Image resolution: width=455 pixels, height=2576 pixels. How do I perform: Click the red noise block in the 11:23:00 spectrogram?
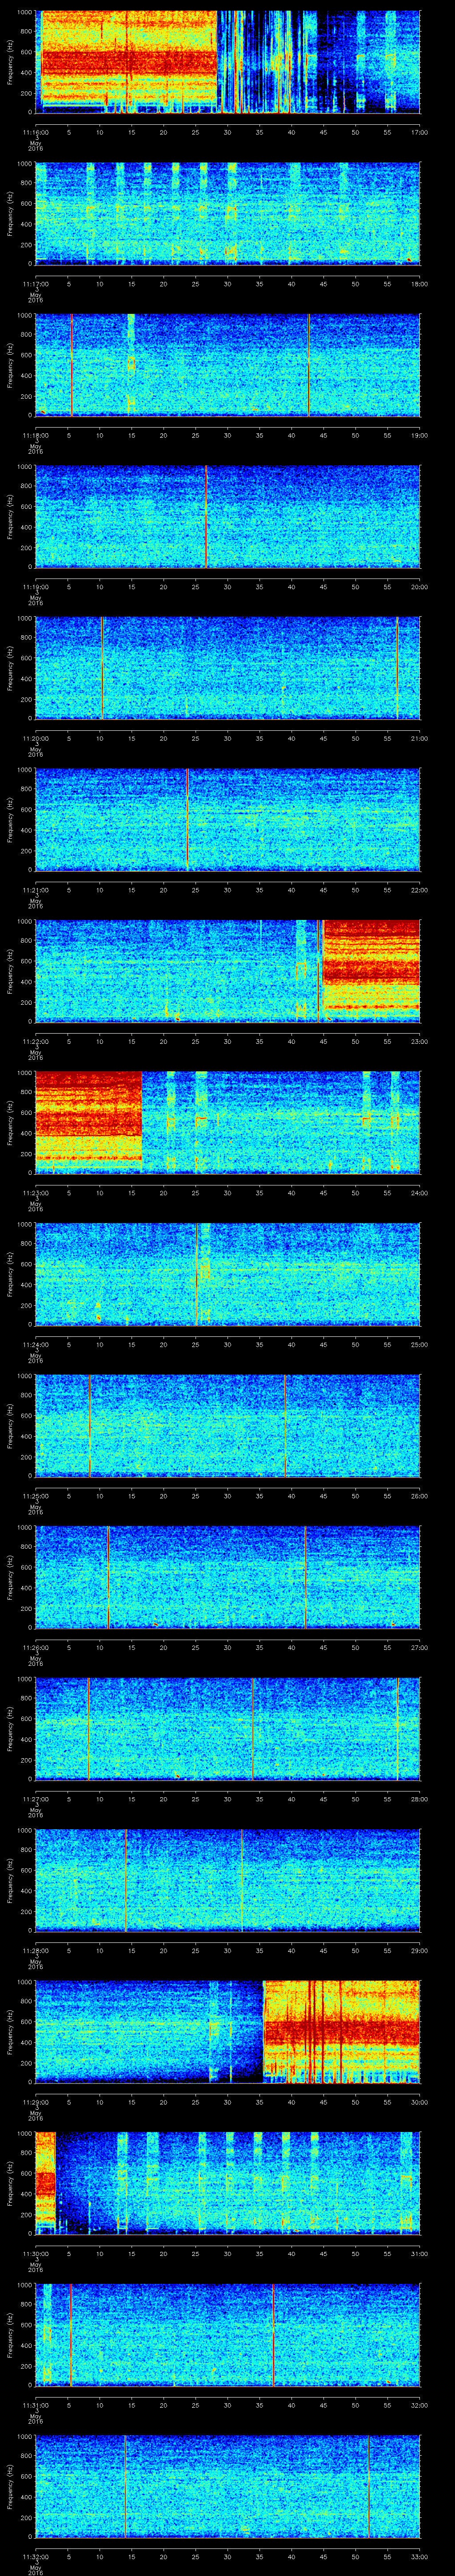(88, 1117)
